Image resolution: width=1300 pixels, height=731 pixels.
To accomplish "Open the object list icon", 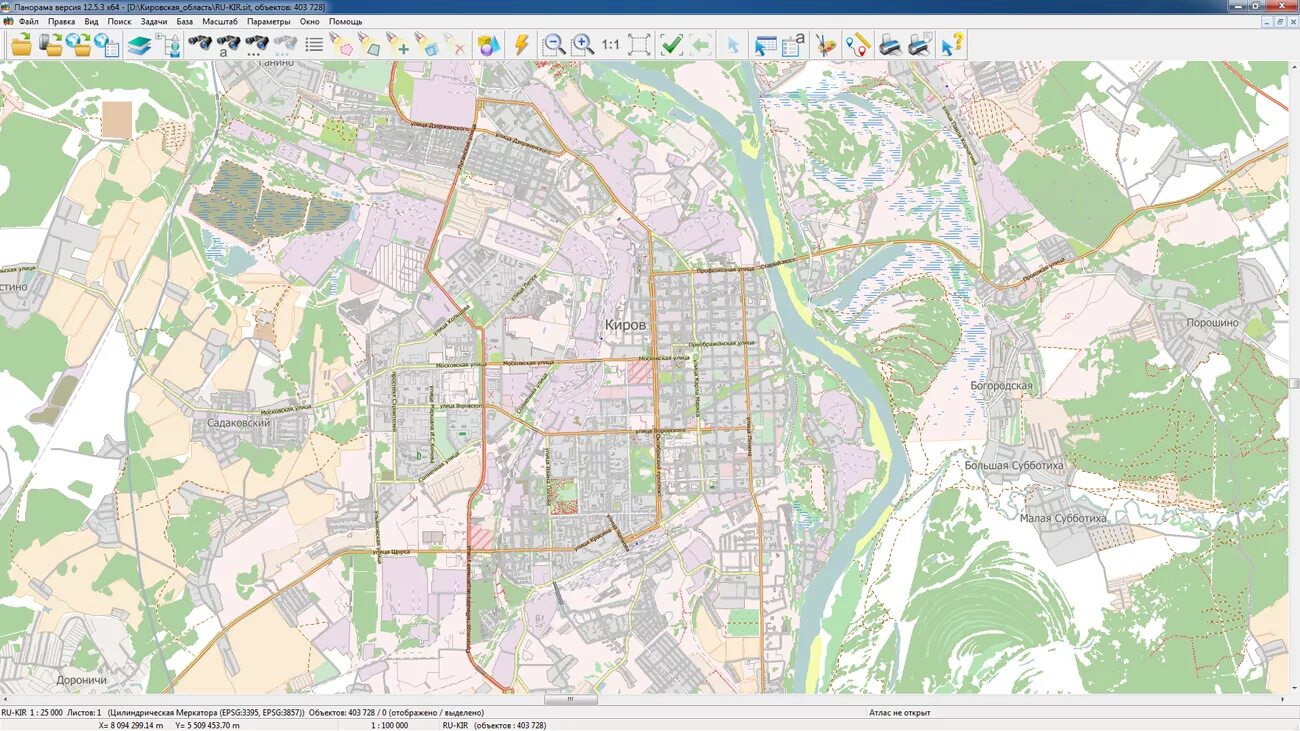I will [x=314, y=44].
